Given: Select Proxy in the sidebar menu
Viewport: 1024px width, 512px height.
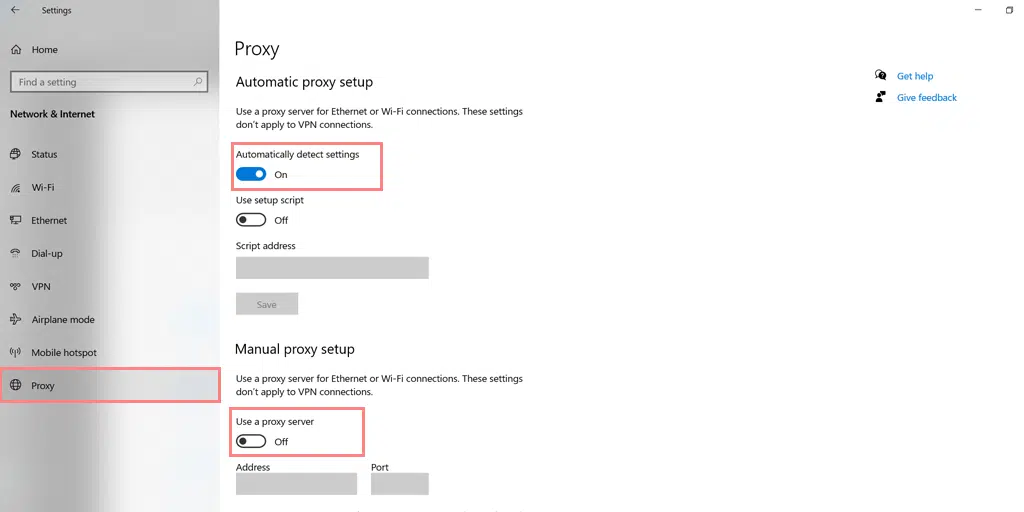Looking at the screenshot, I should pos(43,385).
